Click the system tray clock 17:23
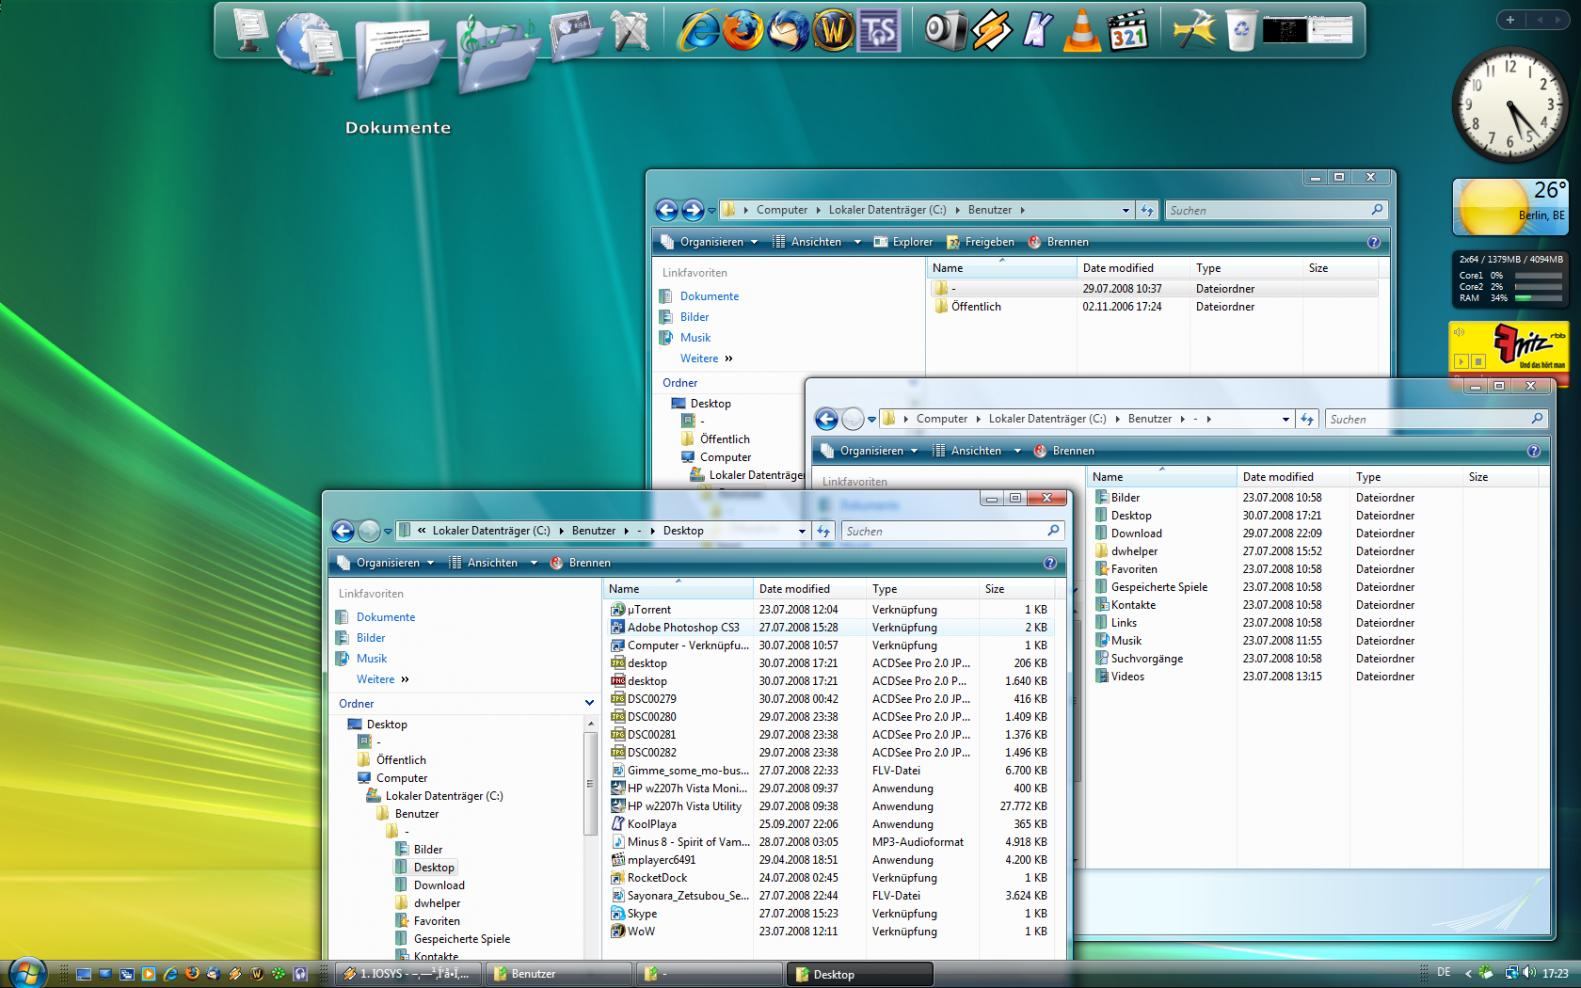1581x988 pixels. 1555,973
